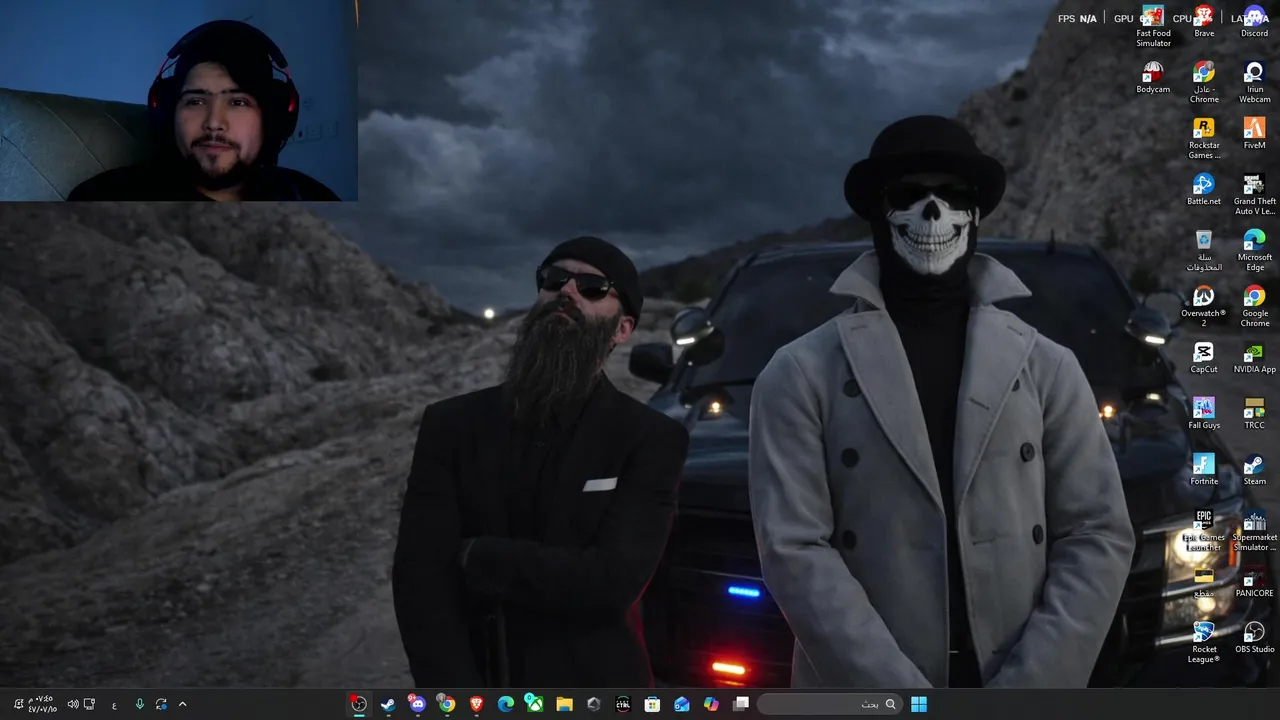Image resolution: width=1280 pixels, height=720 pixels.
Task: Select the Battle.net desktop icon
Action: pos(1204,190)
